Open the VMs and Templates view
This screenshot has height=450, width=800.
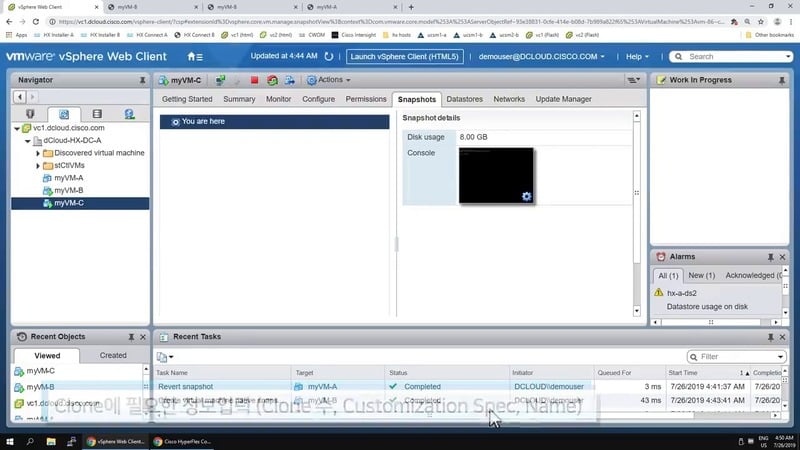[64, 114]
